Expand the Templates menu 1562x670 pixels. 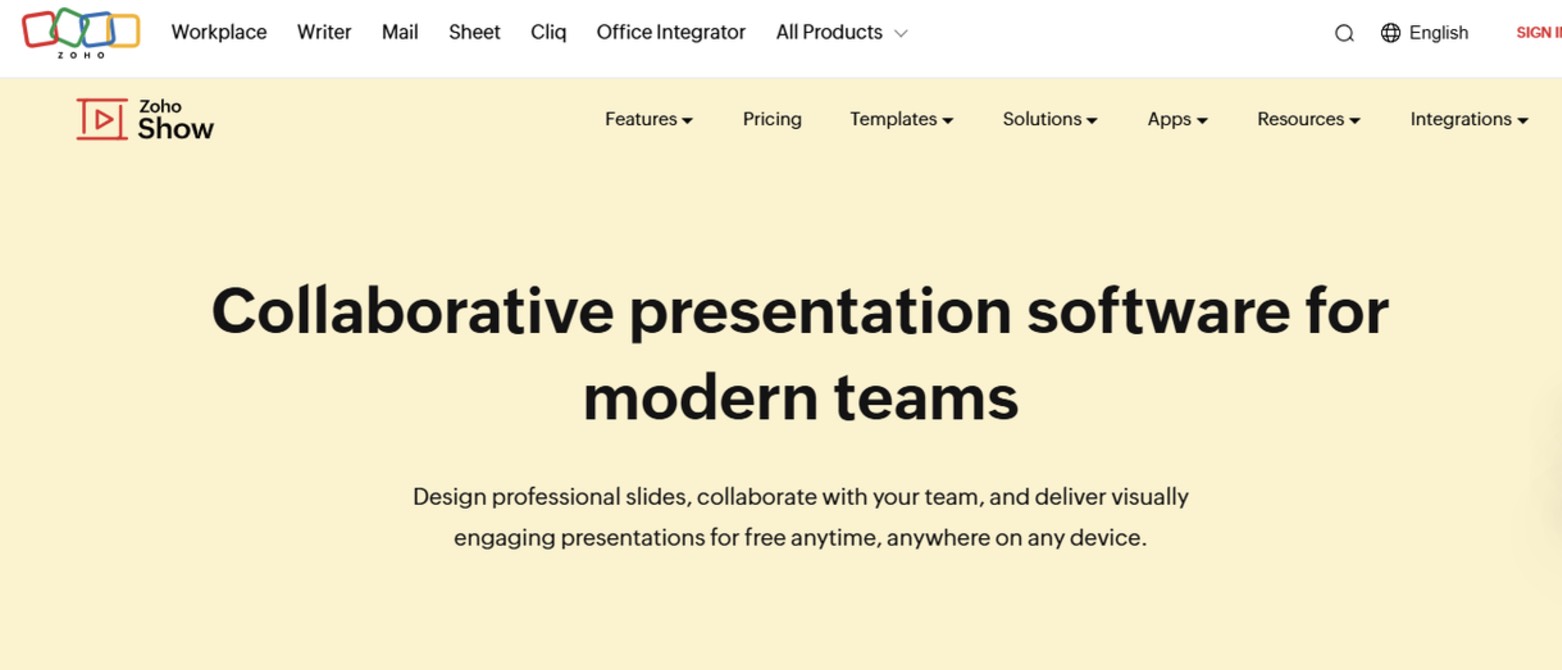902,119
